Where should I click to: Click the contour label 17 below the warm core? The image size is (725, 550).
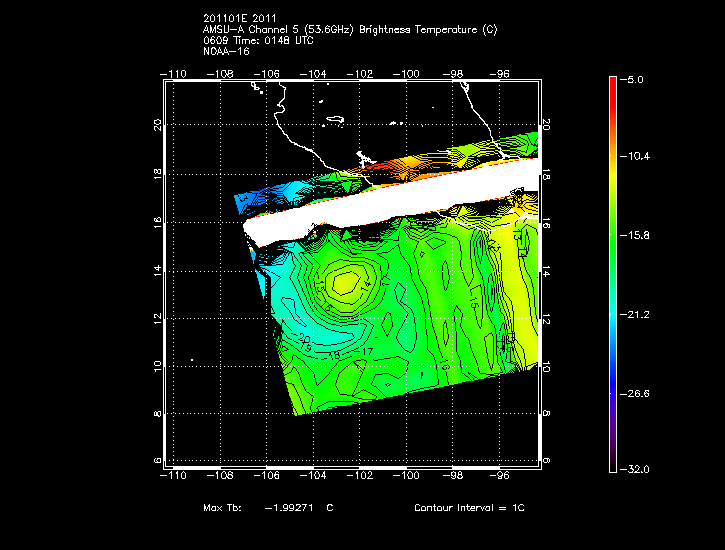[366, 352]
